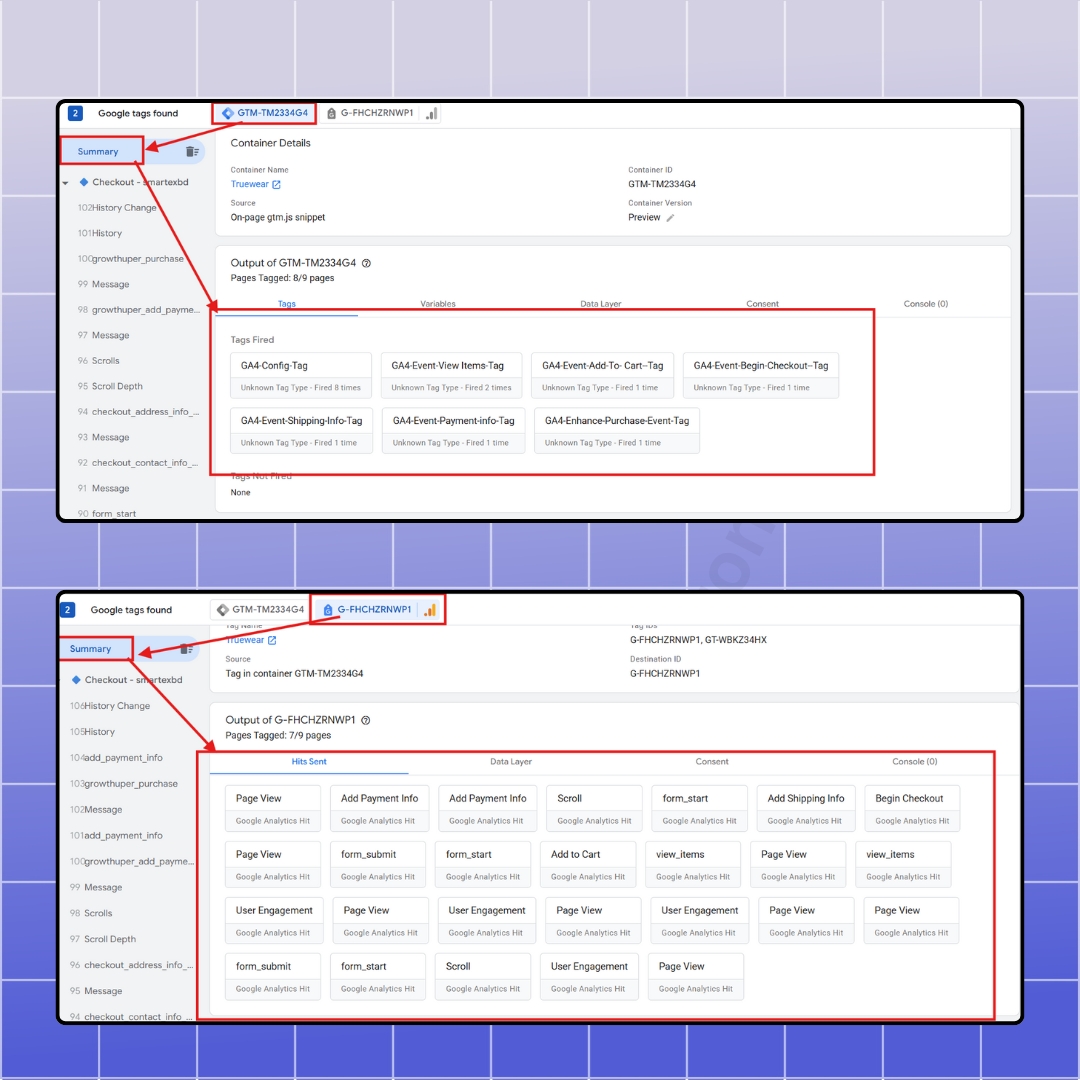This screenshot has width=1080, height=1080.
Task: Open the Add Shipping Info hit card
Action: (x=806, y=808)
